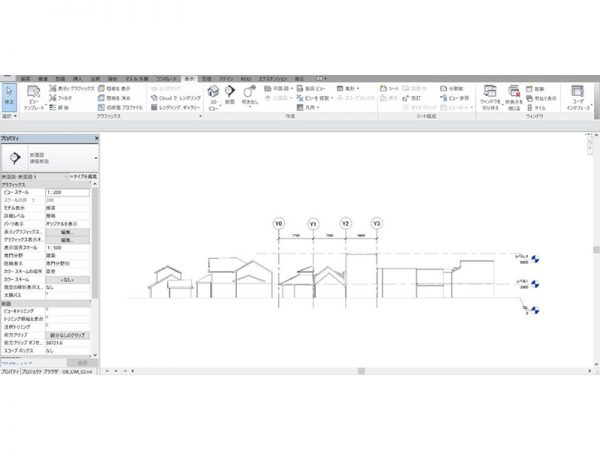Click the Apply button in Properties
This screenshot has width=600, height=450.
pyautogui.click(x=82, y=362)
